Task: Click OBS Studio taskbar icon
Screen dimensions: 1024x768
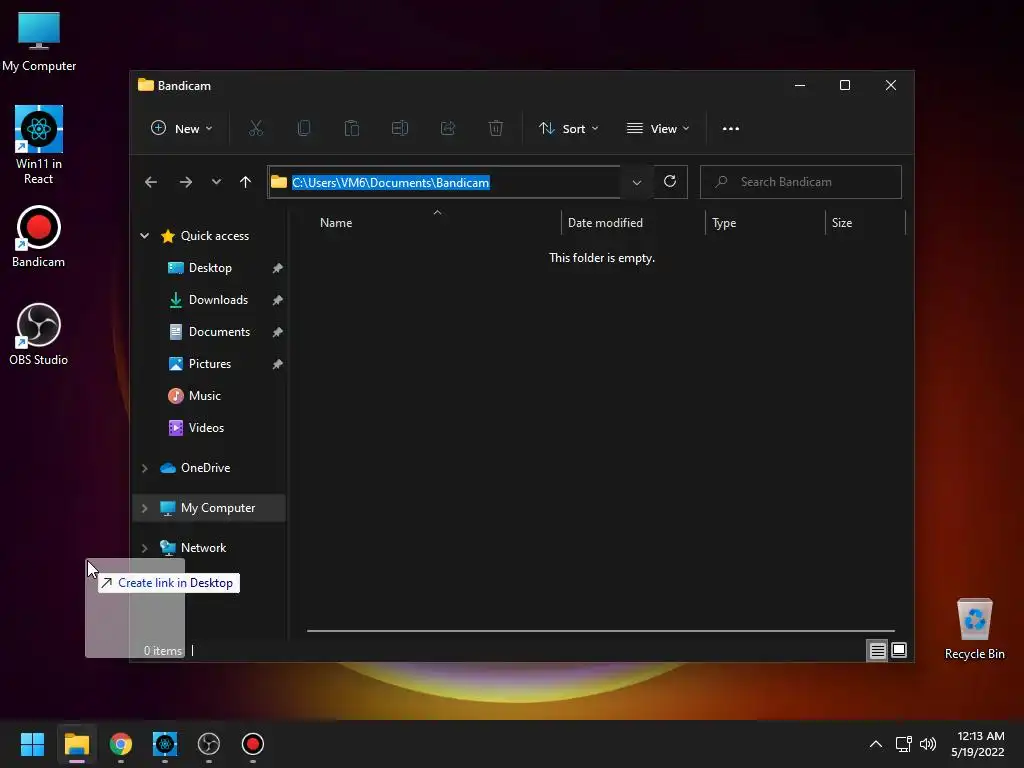Action: point(209,744)
